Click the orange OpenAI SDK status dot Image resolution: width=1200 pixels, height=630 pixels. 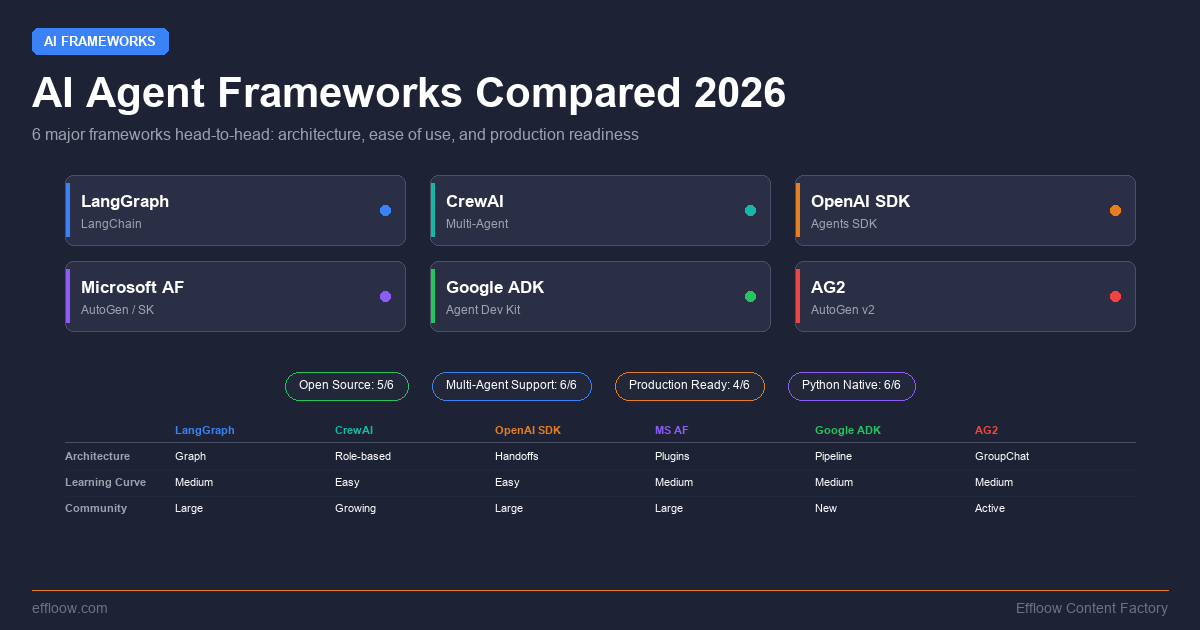[x=1115, y=210]
